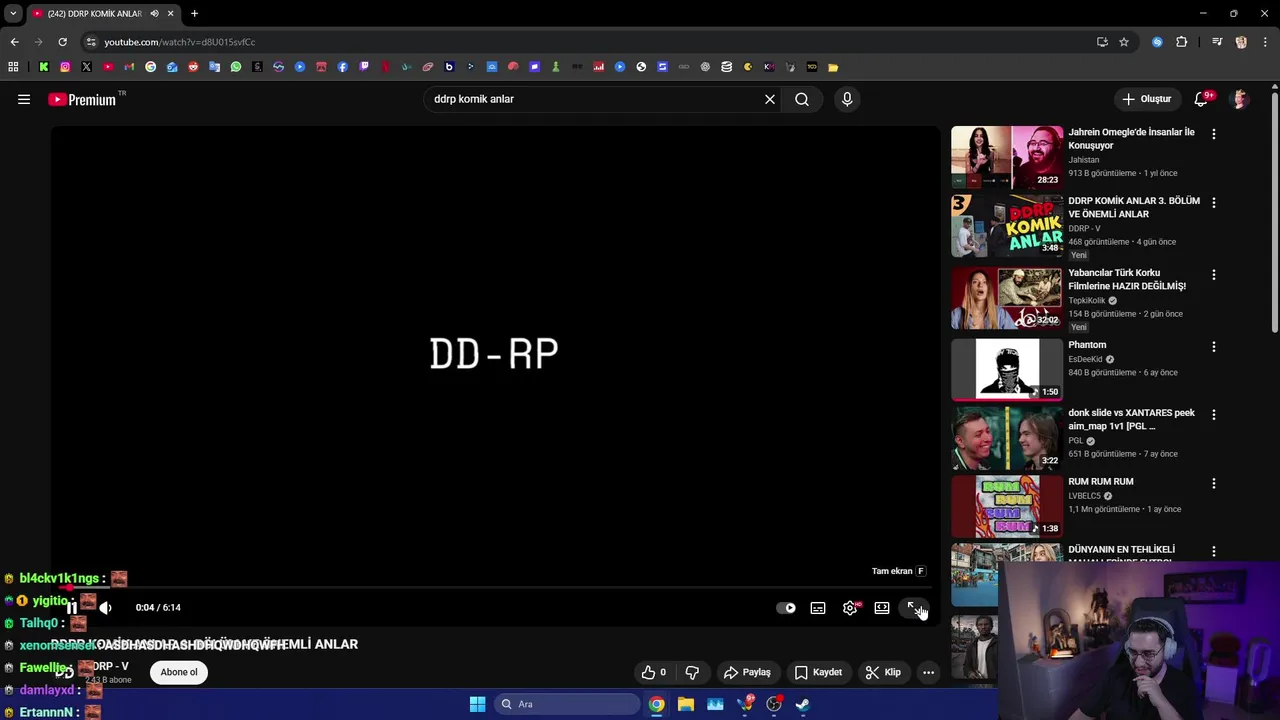Clear the search box with X
The height and width of the screenshot is (720, 1280).
(x=770, y=99)
